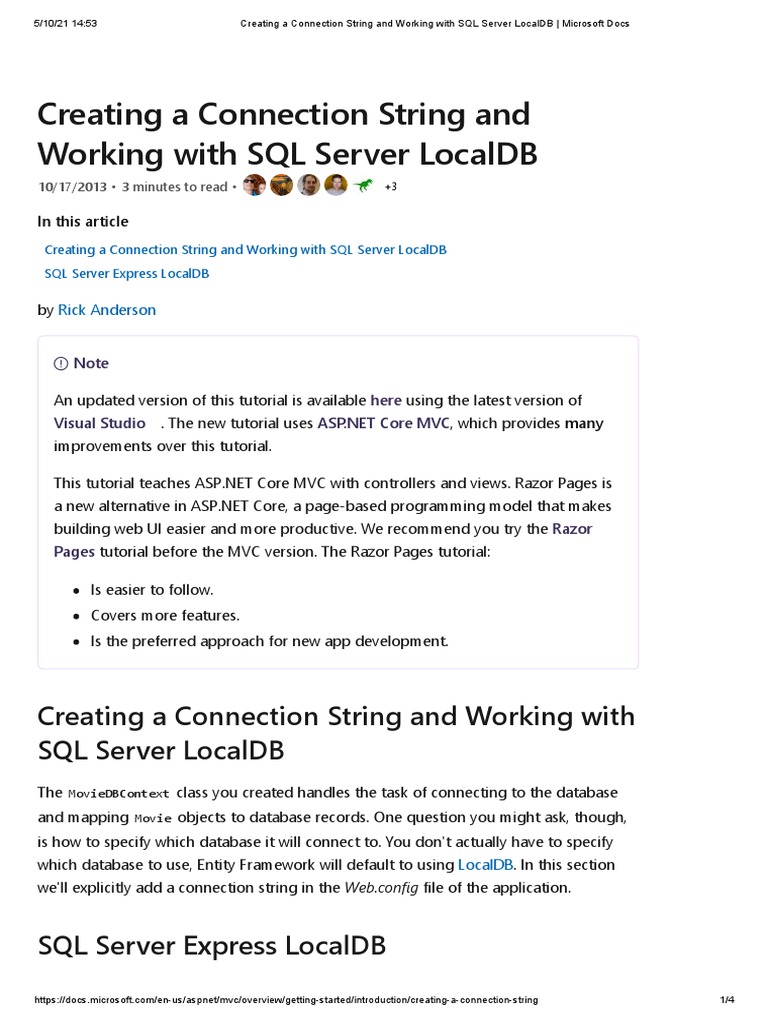Click the first contributor avatar with sunglasses

254,186
